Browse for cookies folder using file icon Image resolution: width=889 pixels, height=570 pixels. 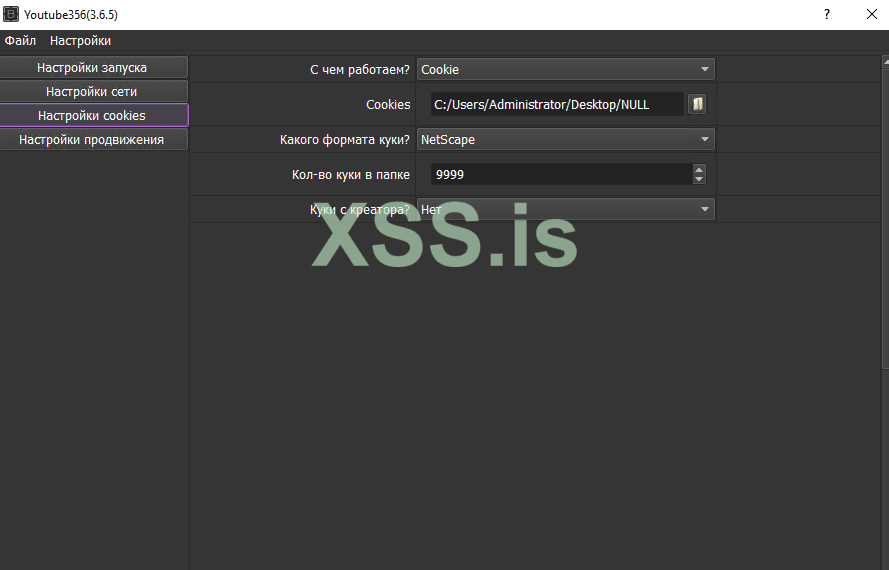tap(697, 104)
